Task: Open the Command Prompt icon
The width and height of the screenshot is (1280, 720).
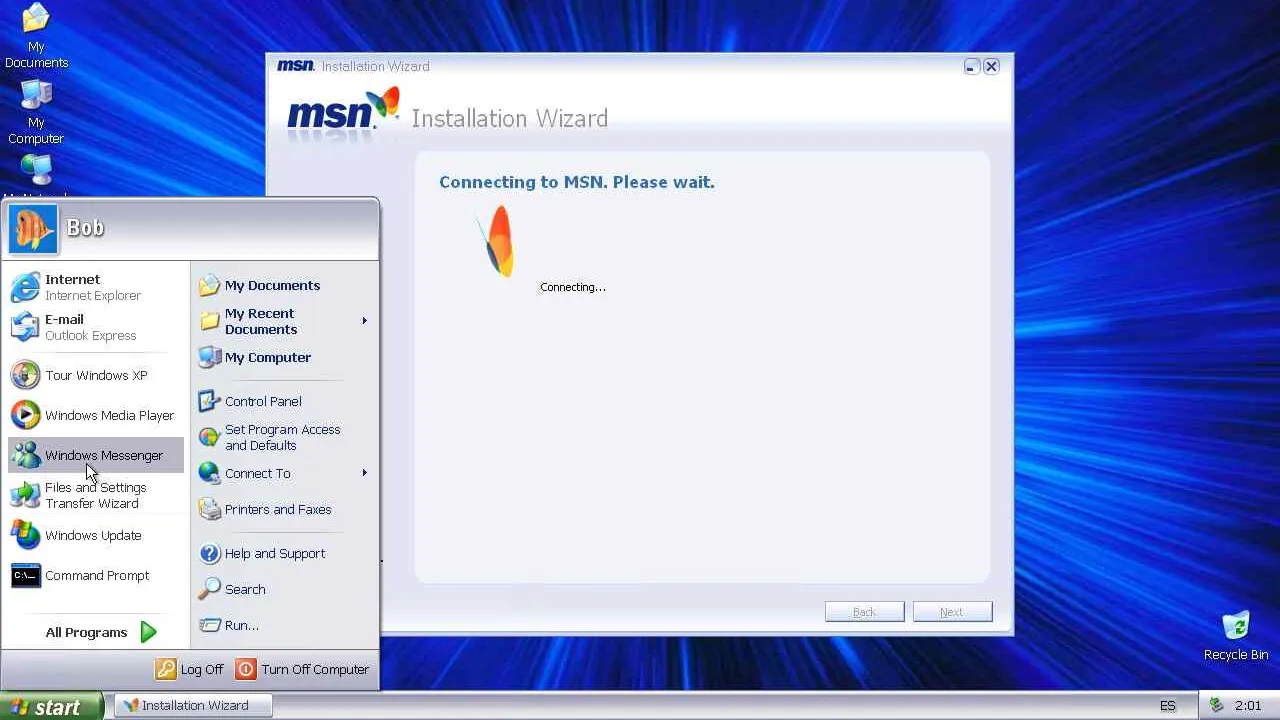Action: point(25,575)
